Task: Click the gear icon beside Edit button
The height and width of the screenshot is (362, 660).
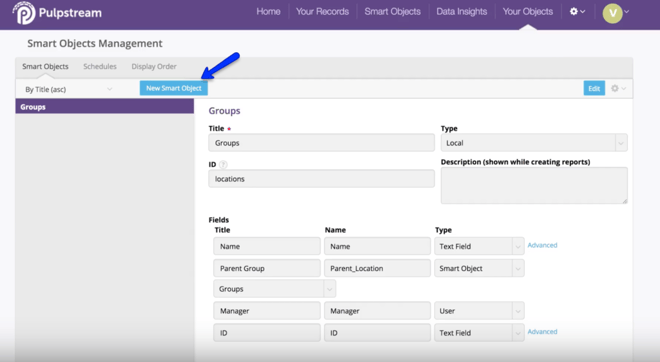Action: coord(618,88)
